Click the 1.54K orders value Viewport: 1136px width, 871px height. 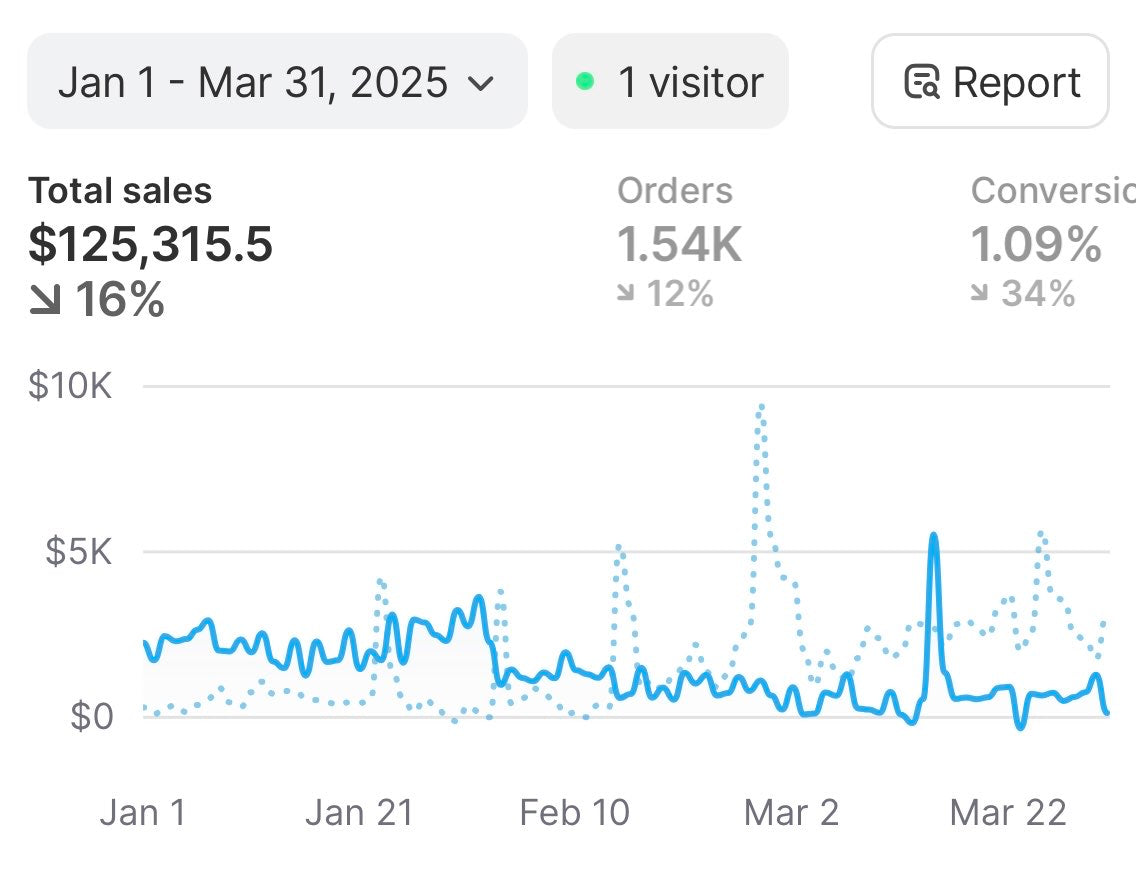680,245
